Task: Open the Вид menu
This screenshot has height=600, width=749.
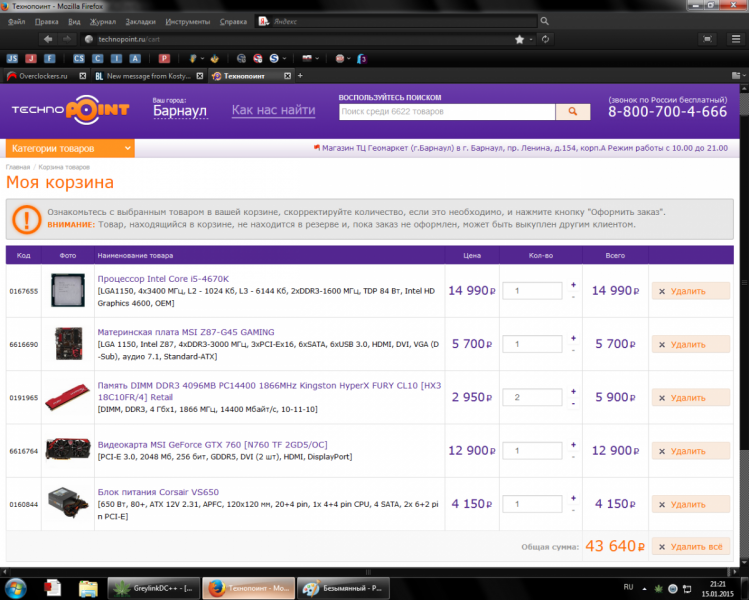Action: click(x=74, y=21)
